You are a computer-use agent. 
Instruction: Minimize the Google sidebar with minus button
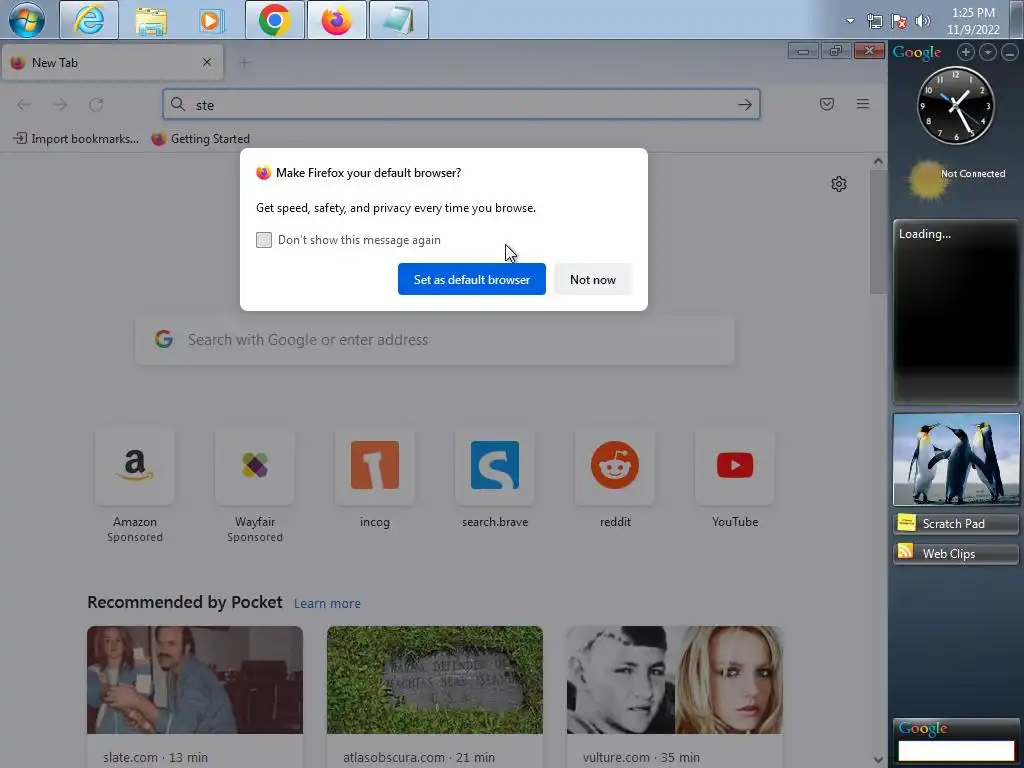(1010, 52)
